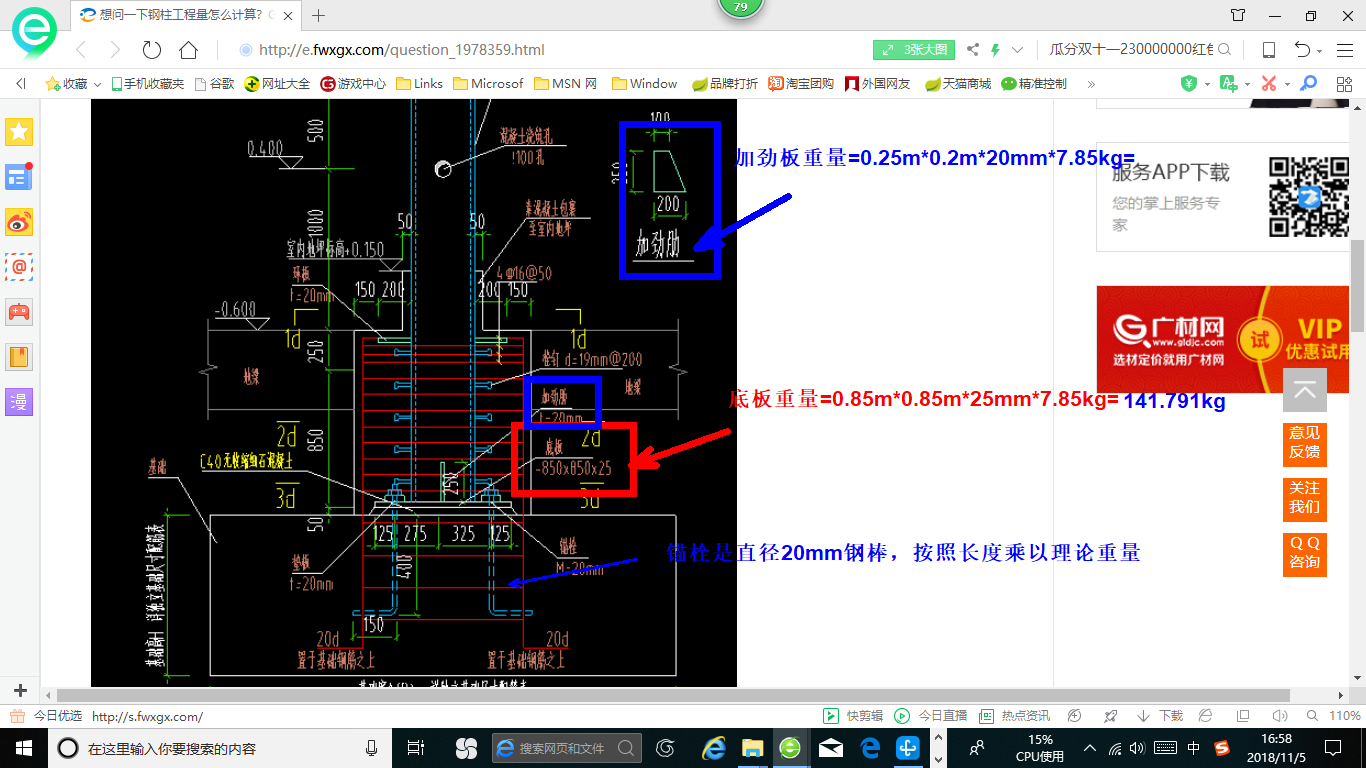Click 快剪辑 in status bar
Screen dimensions: 1366x768
[853, 716]
